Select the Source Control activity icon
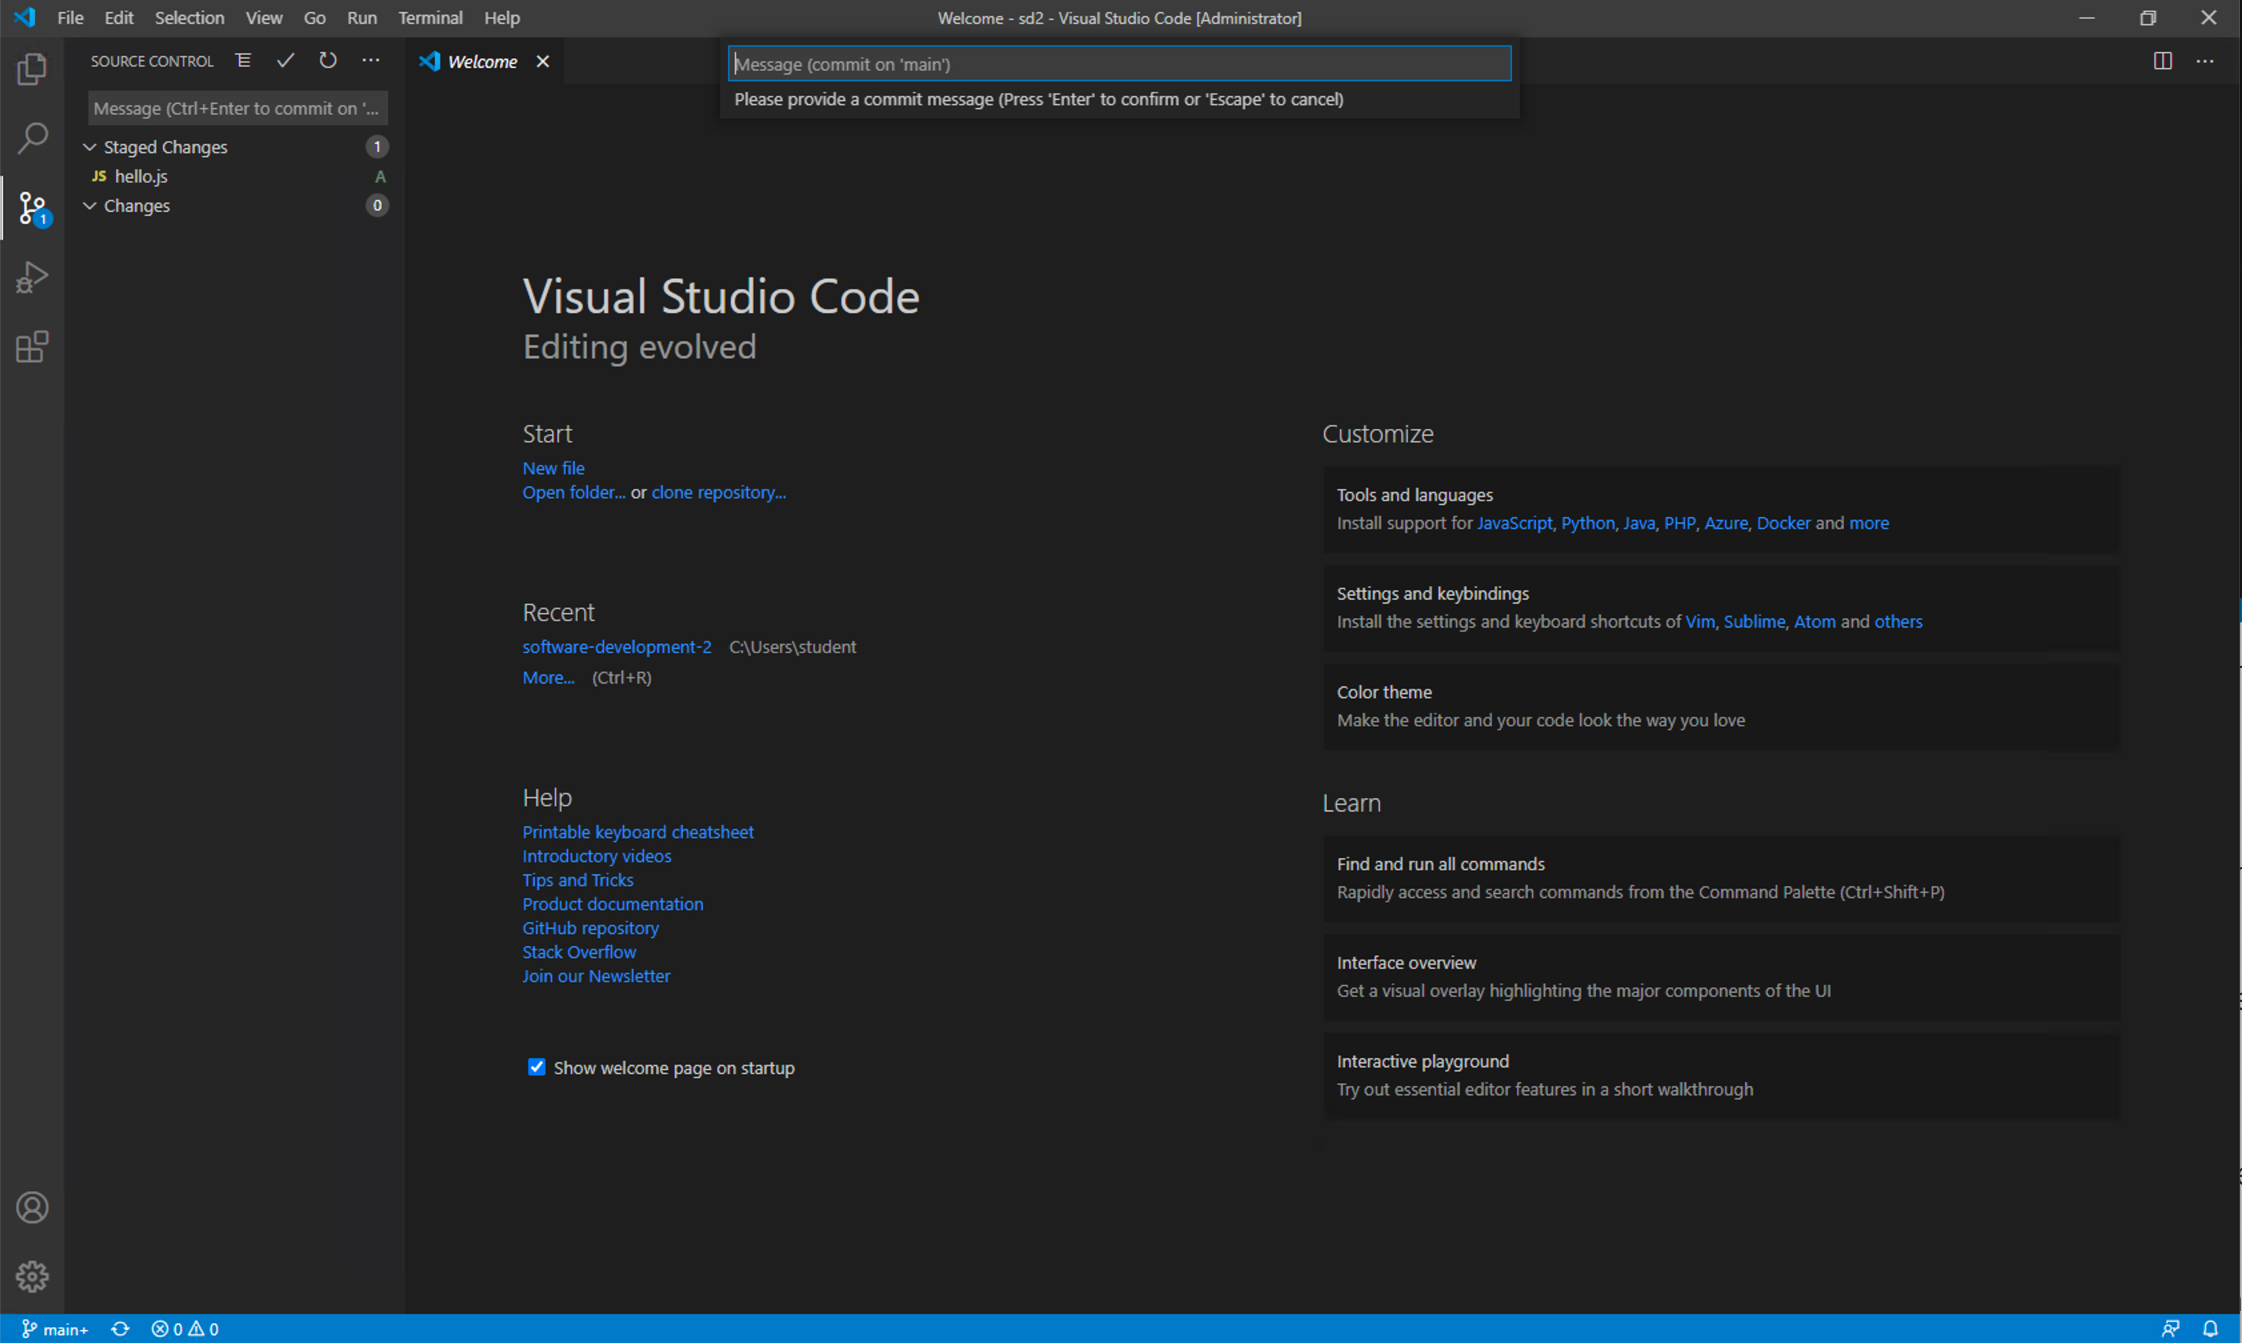This screenshot has width=2242, height=1343. [x=32, y=208]
